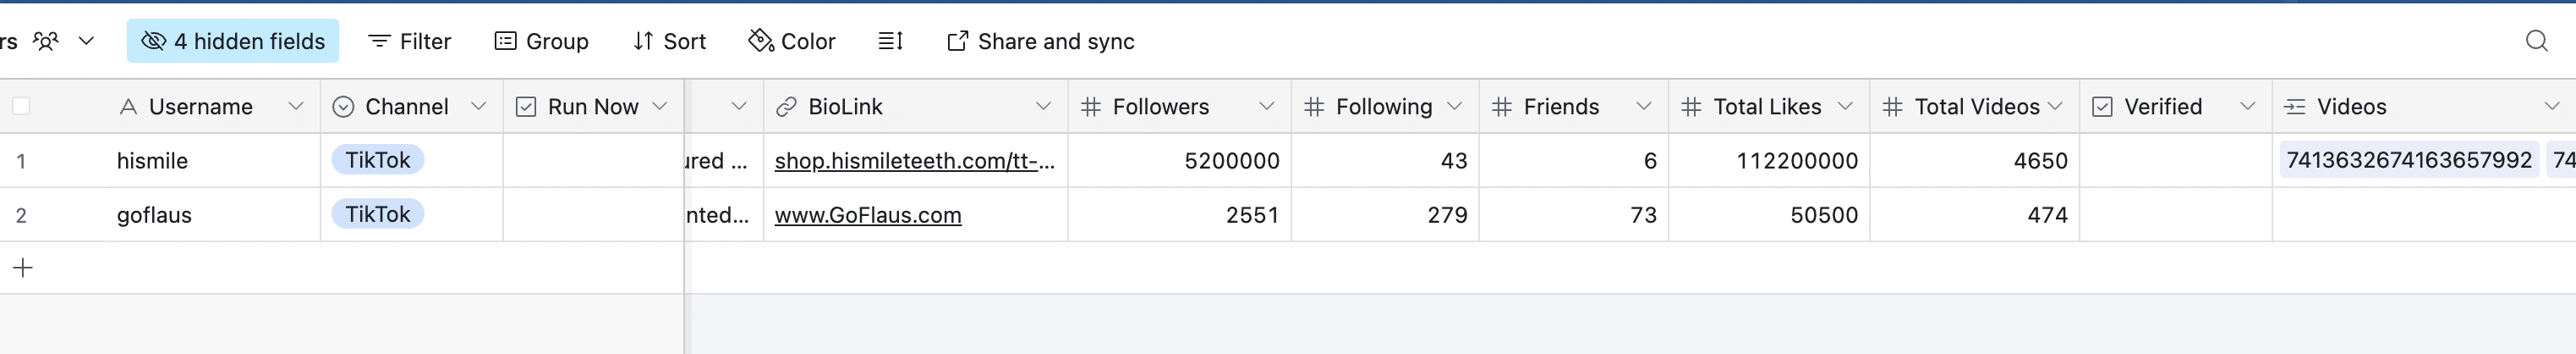The width and height of the screenshot is (2576, 354).
Task: Open the shop.hismileteeth.com bio link
Action: pyautogui.click(x=913, y=161)
